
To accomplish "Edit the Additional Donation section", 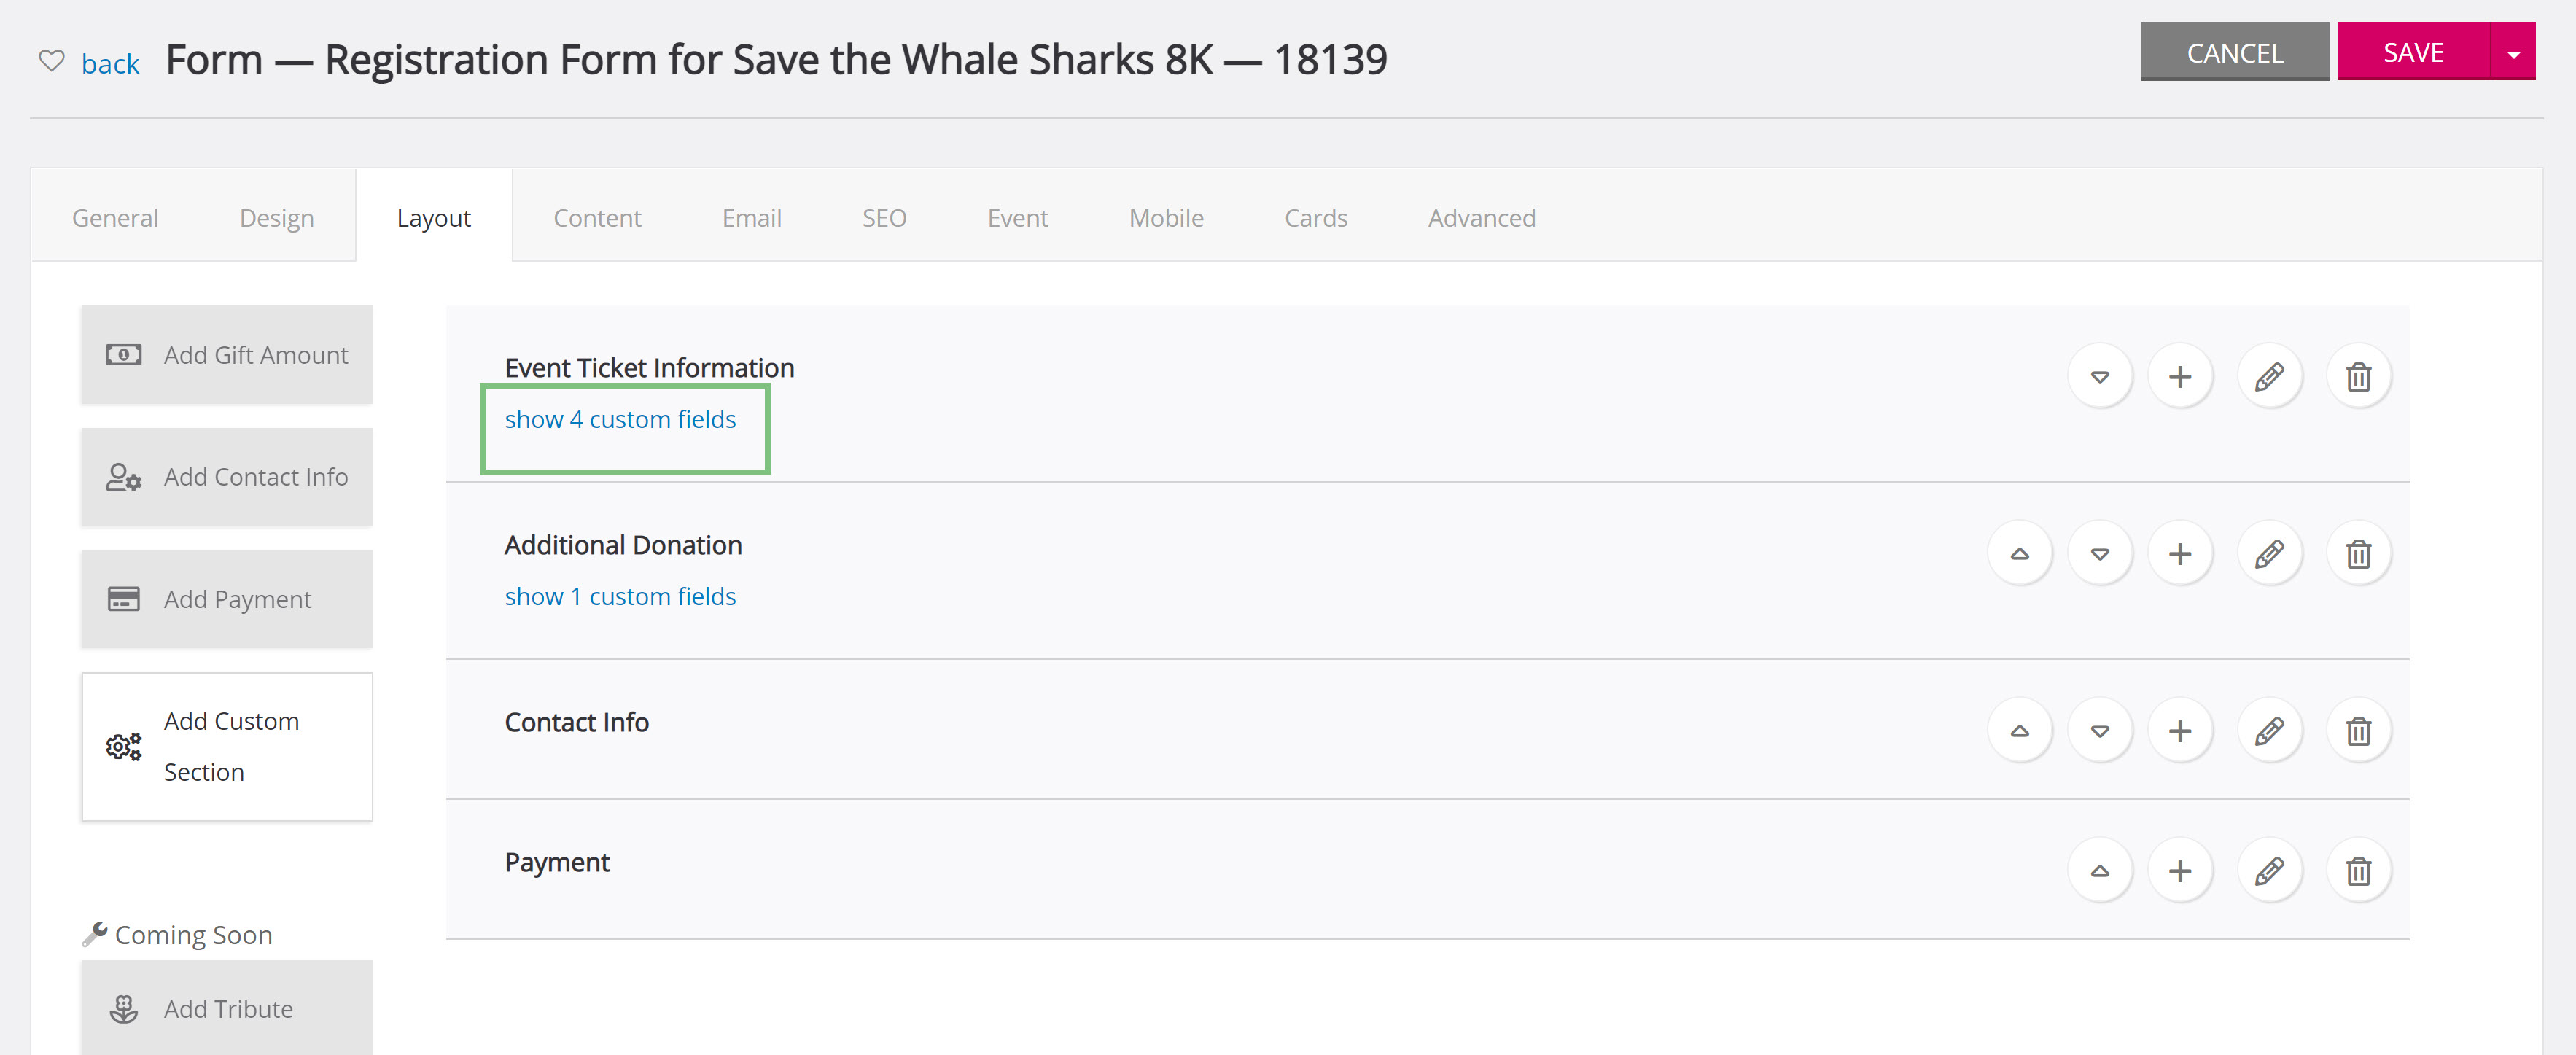I will pos(2269,554).
